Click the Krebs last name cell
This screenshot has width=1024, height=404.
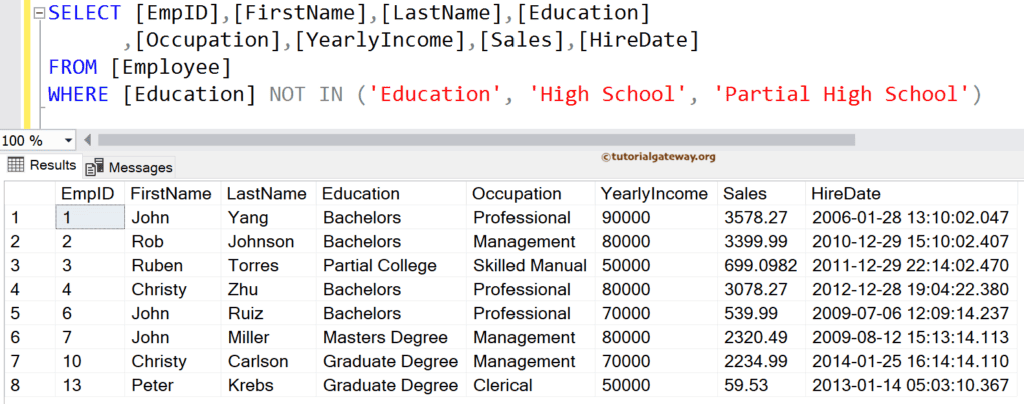[269, 385]
